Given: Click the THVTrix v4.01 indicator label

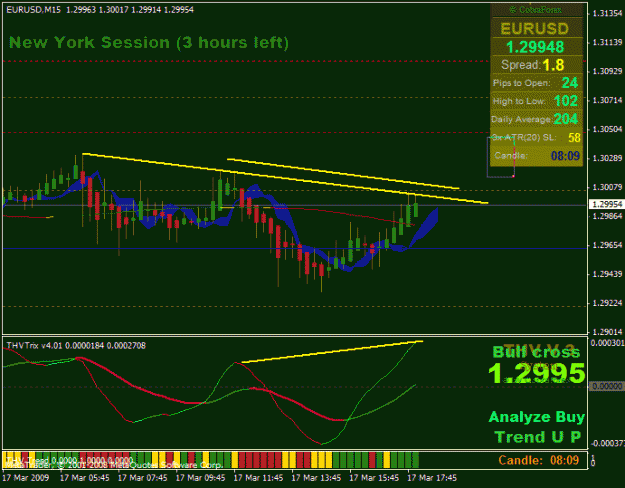Looking at the screenshot, I should point(76,345).
